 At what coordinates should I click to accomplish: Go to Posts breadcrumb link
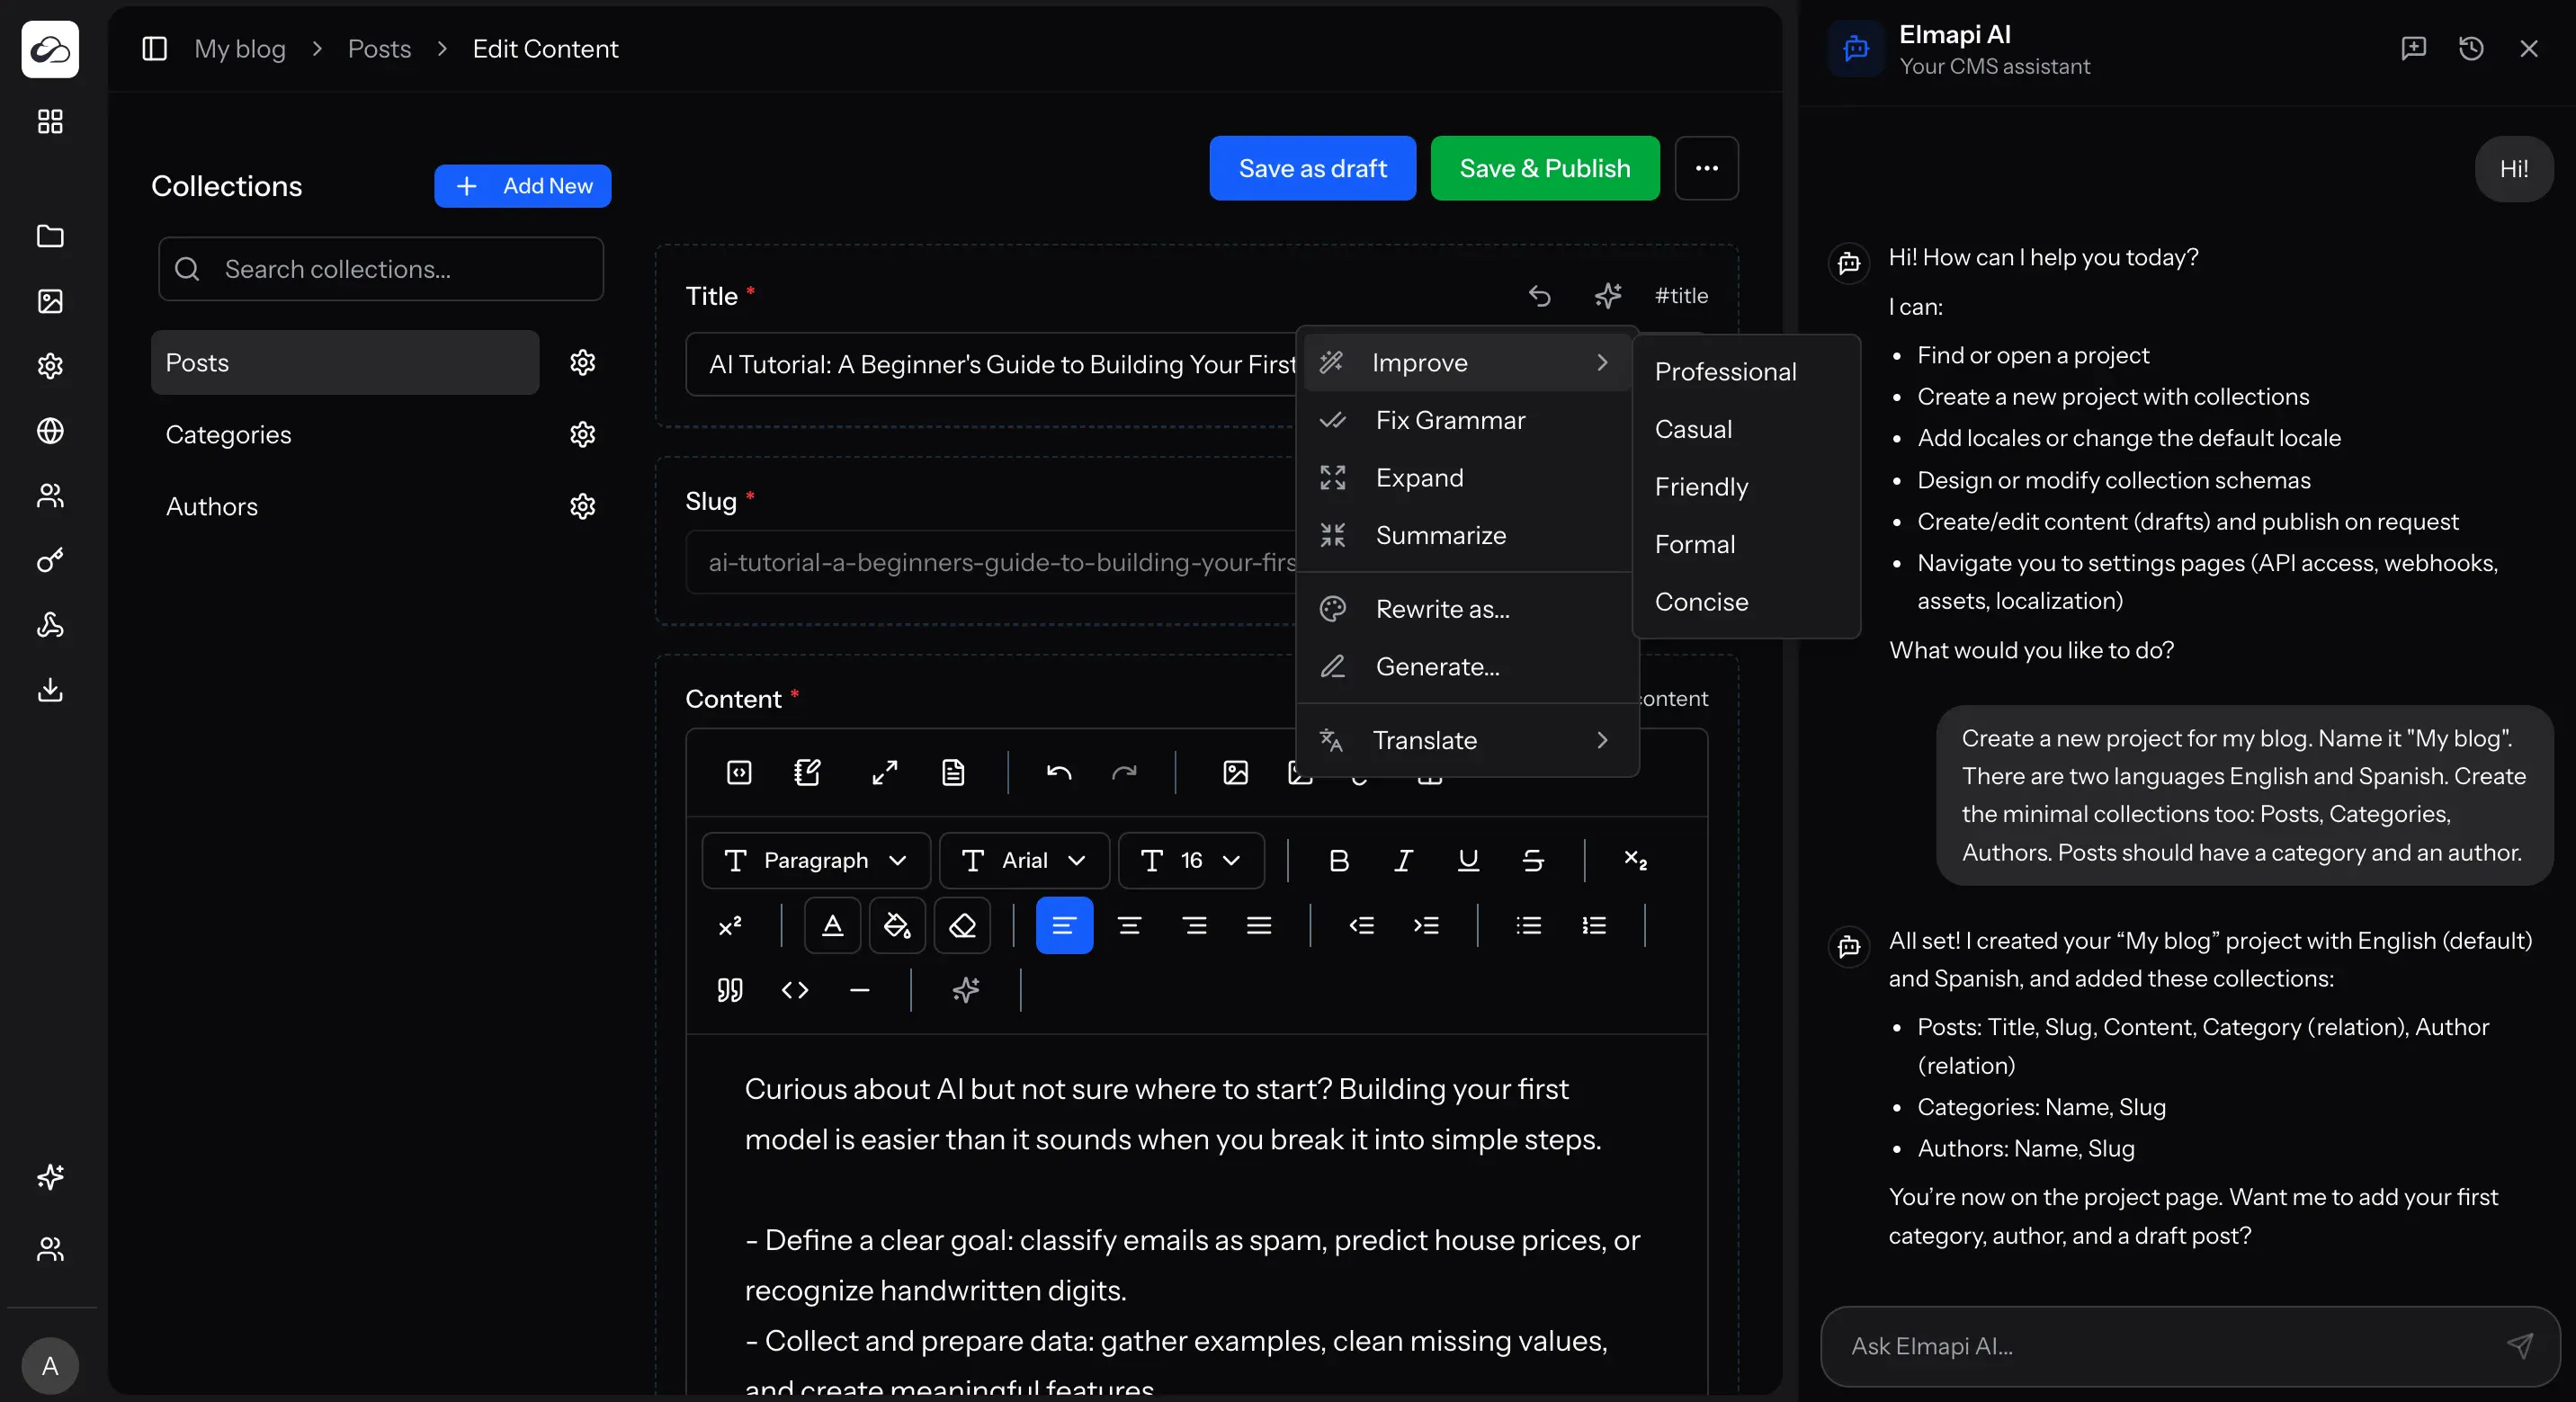pyautogui.click(x=379, y=48)
